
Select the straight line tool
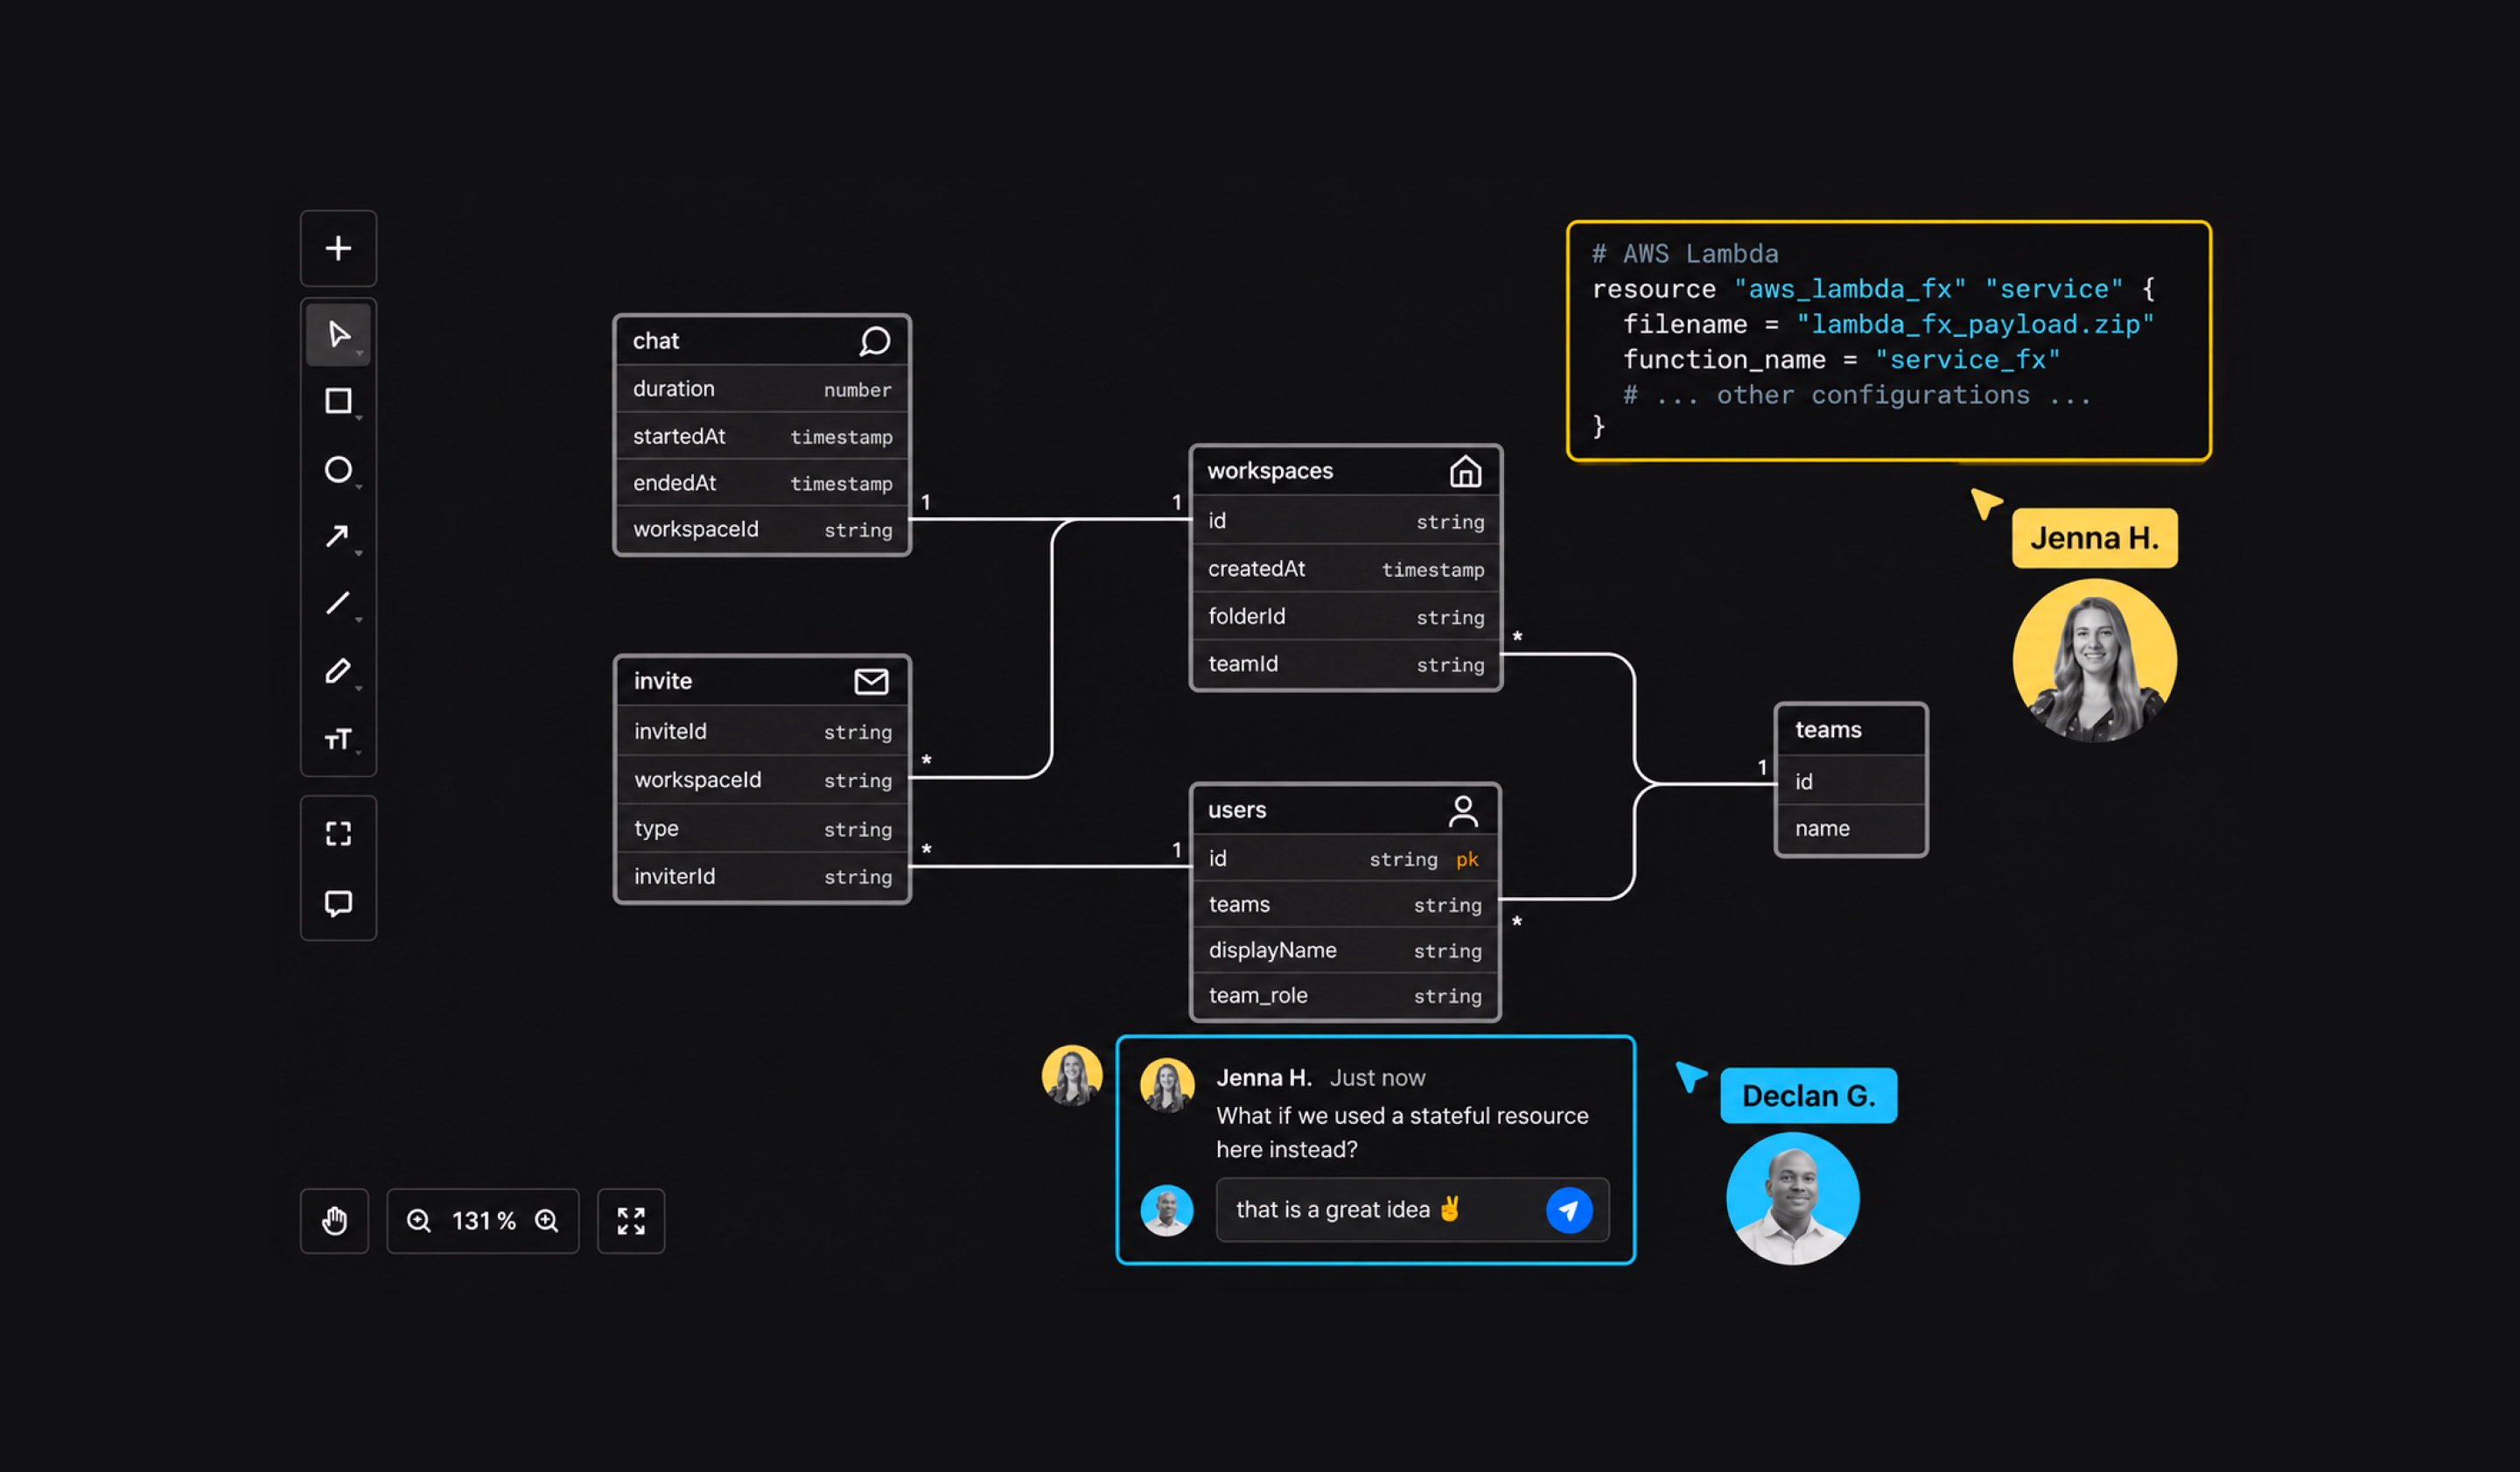pos(338,603)
